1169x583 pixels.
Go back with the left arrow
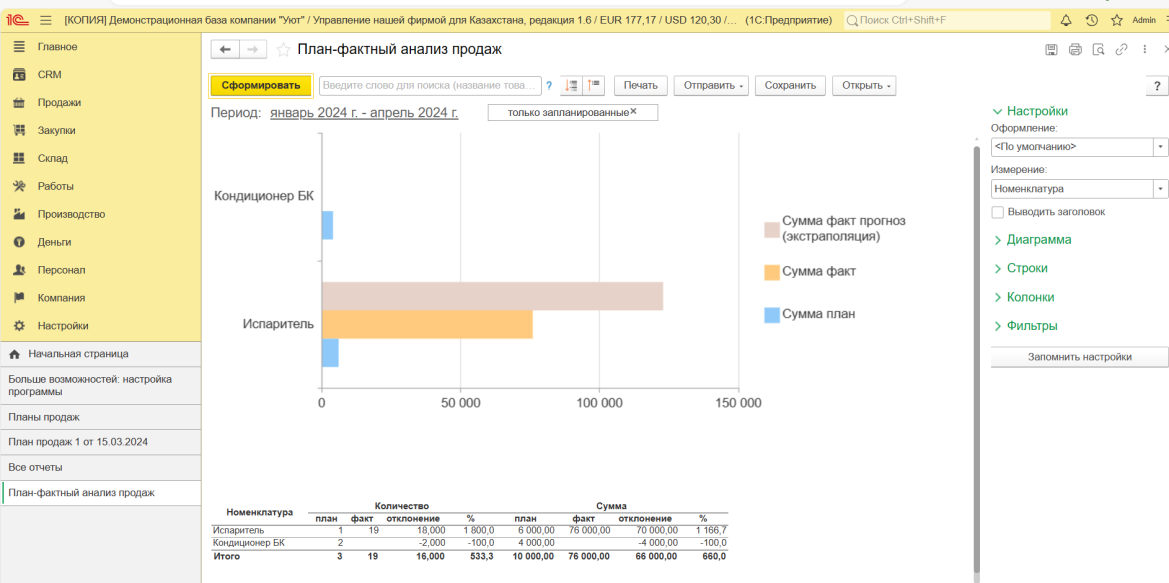pos(225,50)
